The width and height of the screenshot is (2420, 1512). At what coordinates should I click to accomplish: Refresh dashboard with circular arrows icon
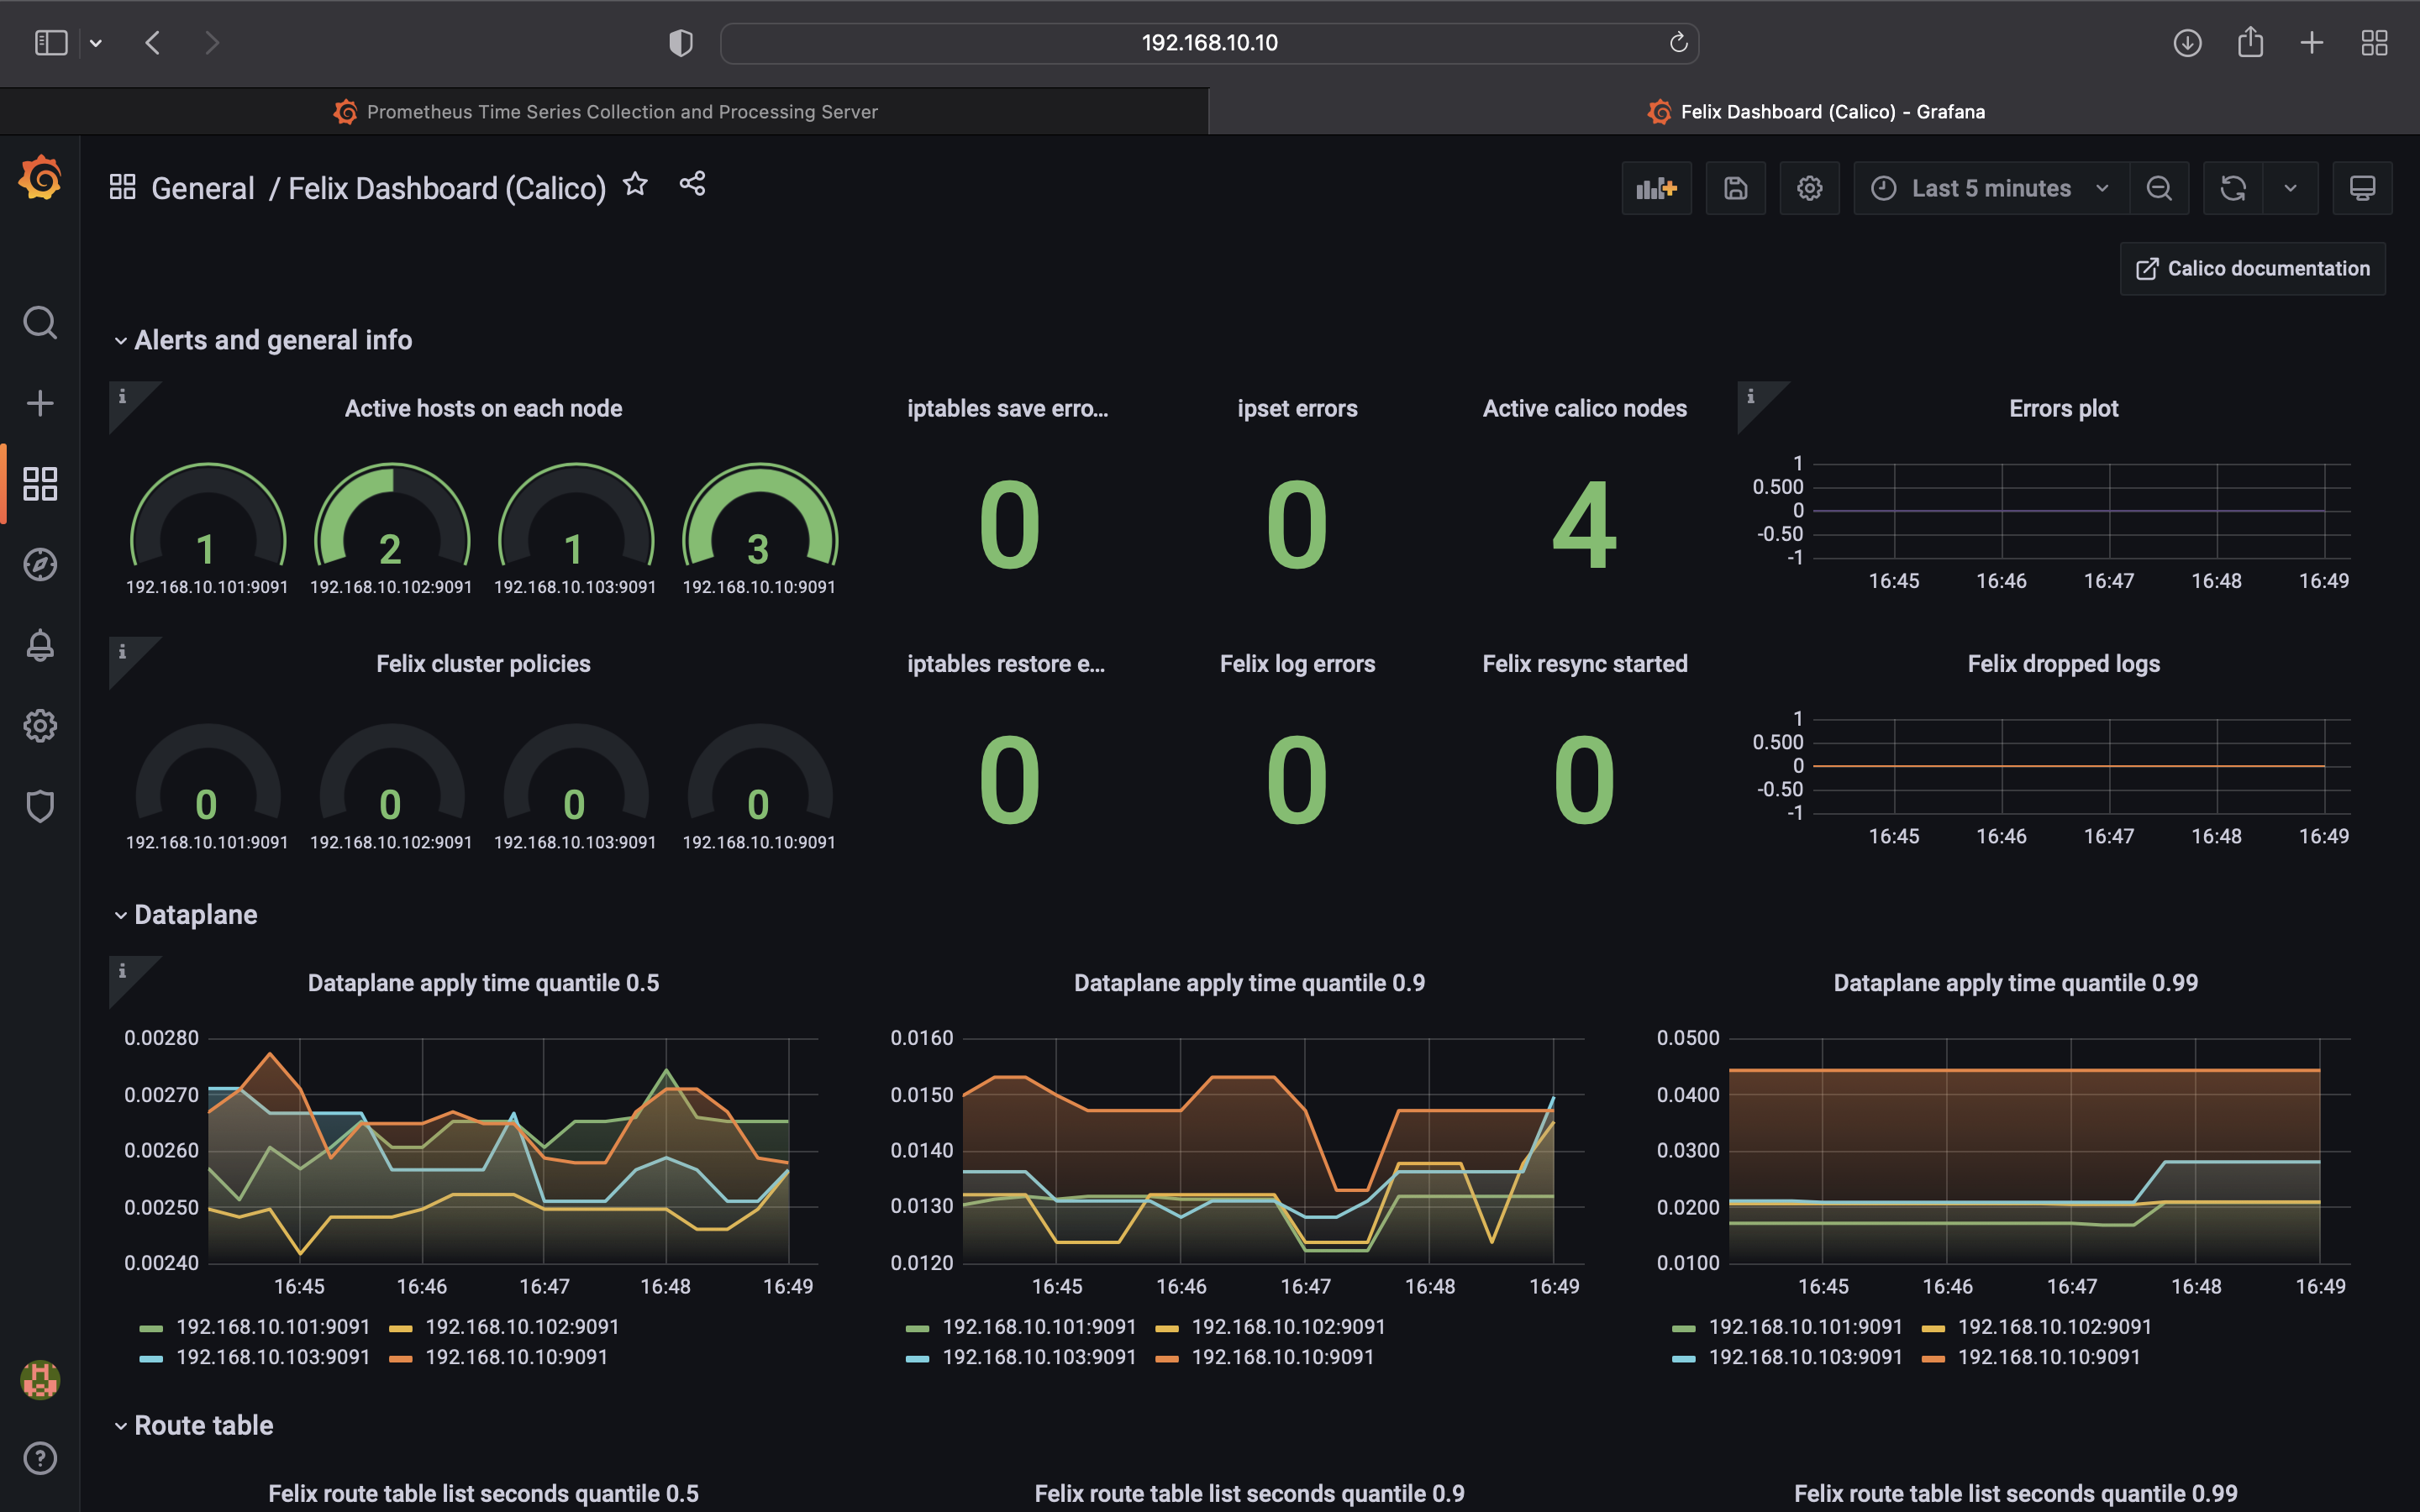point(2232,188)
